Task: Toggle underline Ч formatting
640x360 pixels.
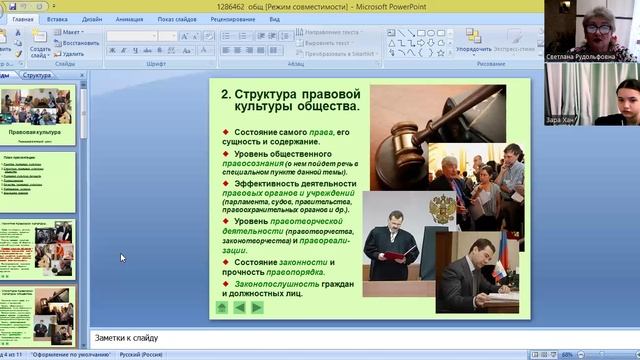Action: click(x=136, y=51)
